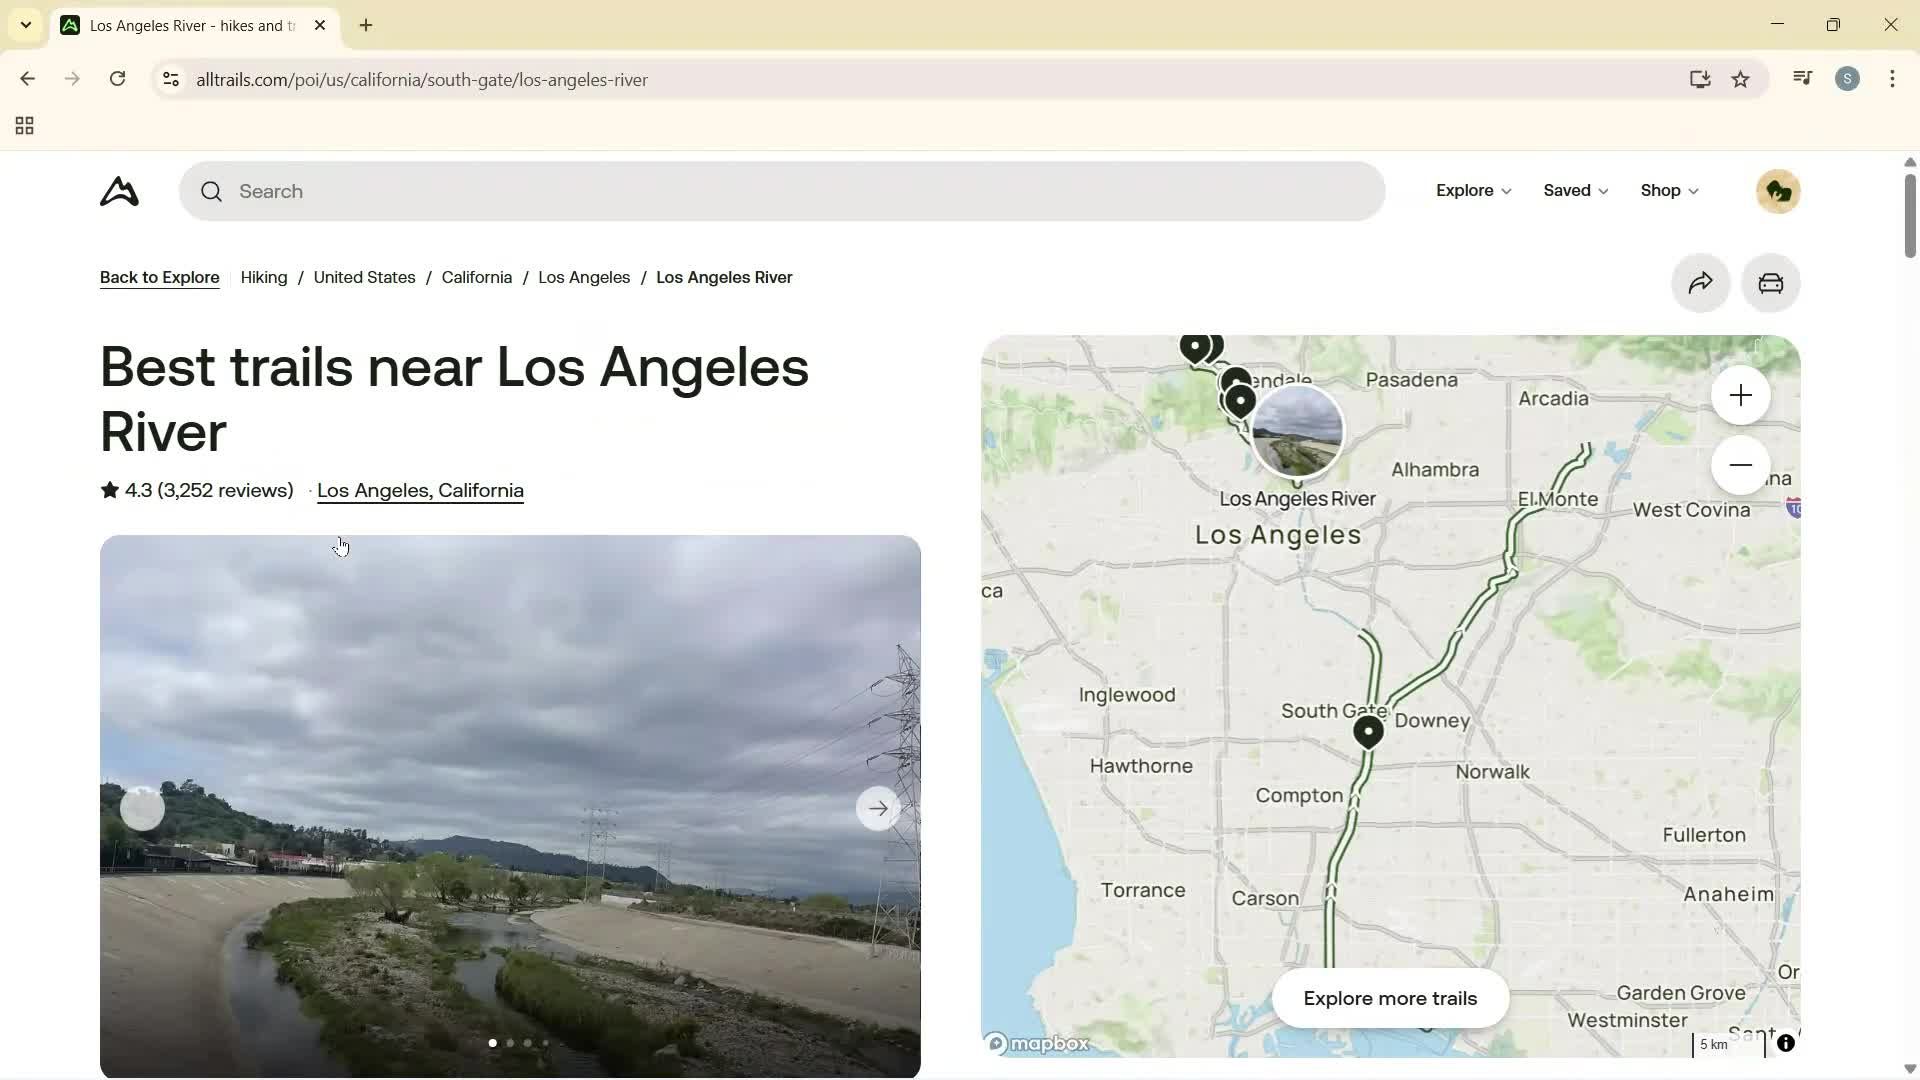Bookmark this page with the star icon
The width and height of the screenshot is (1920, 1080).
pyautogui.click(x=1741, y=79)
